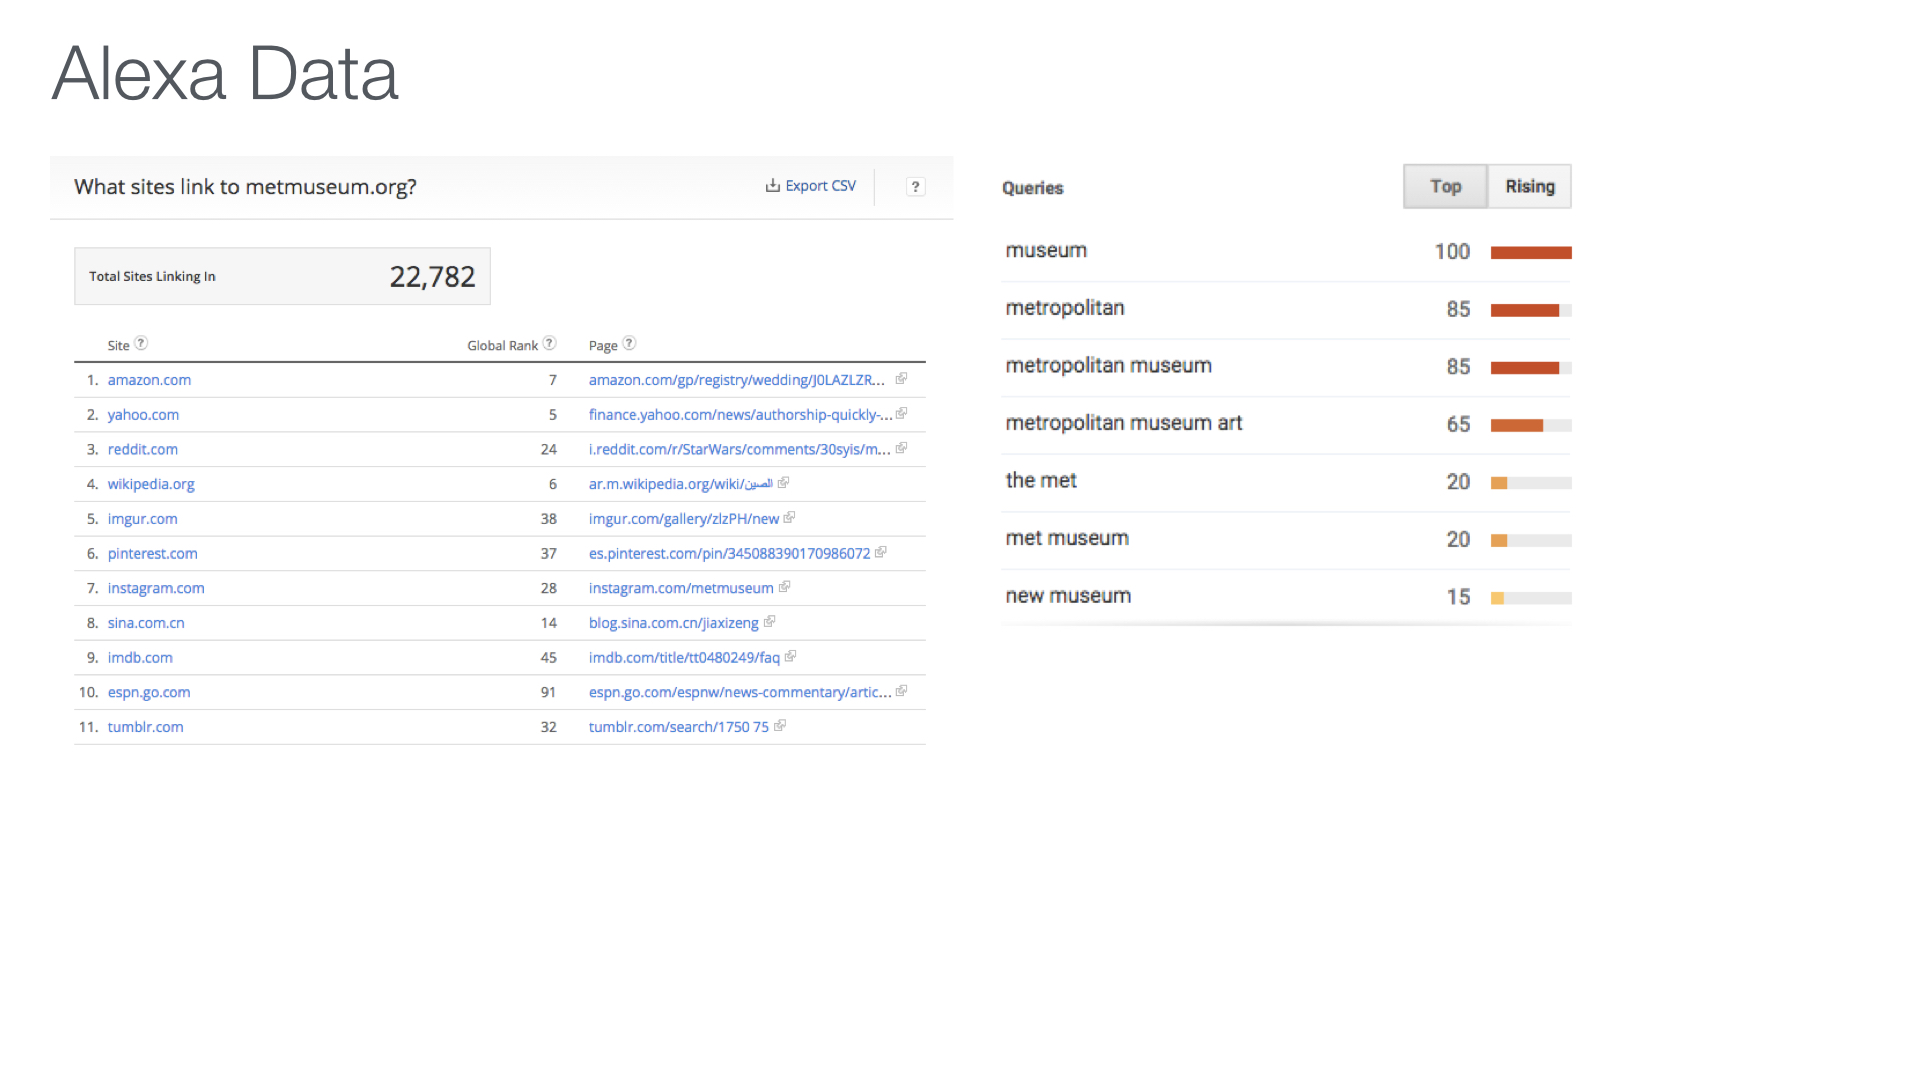Click the 'new museum' query bar
The height and width of the screenshot is (1080, 1920).
1531,598
